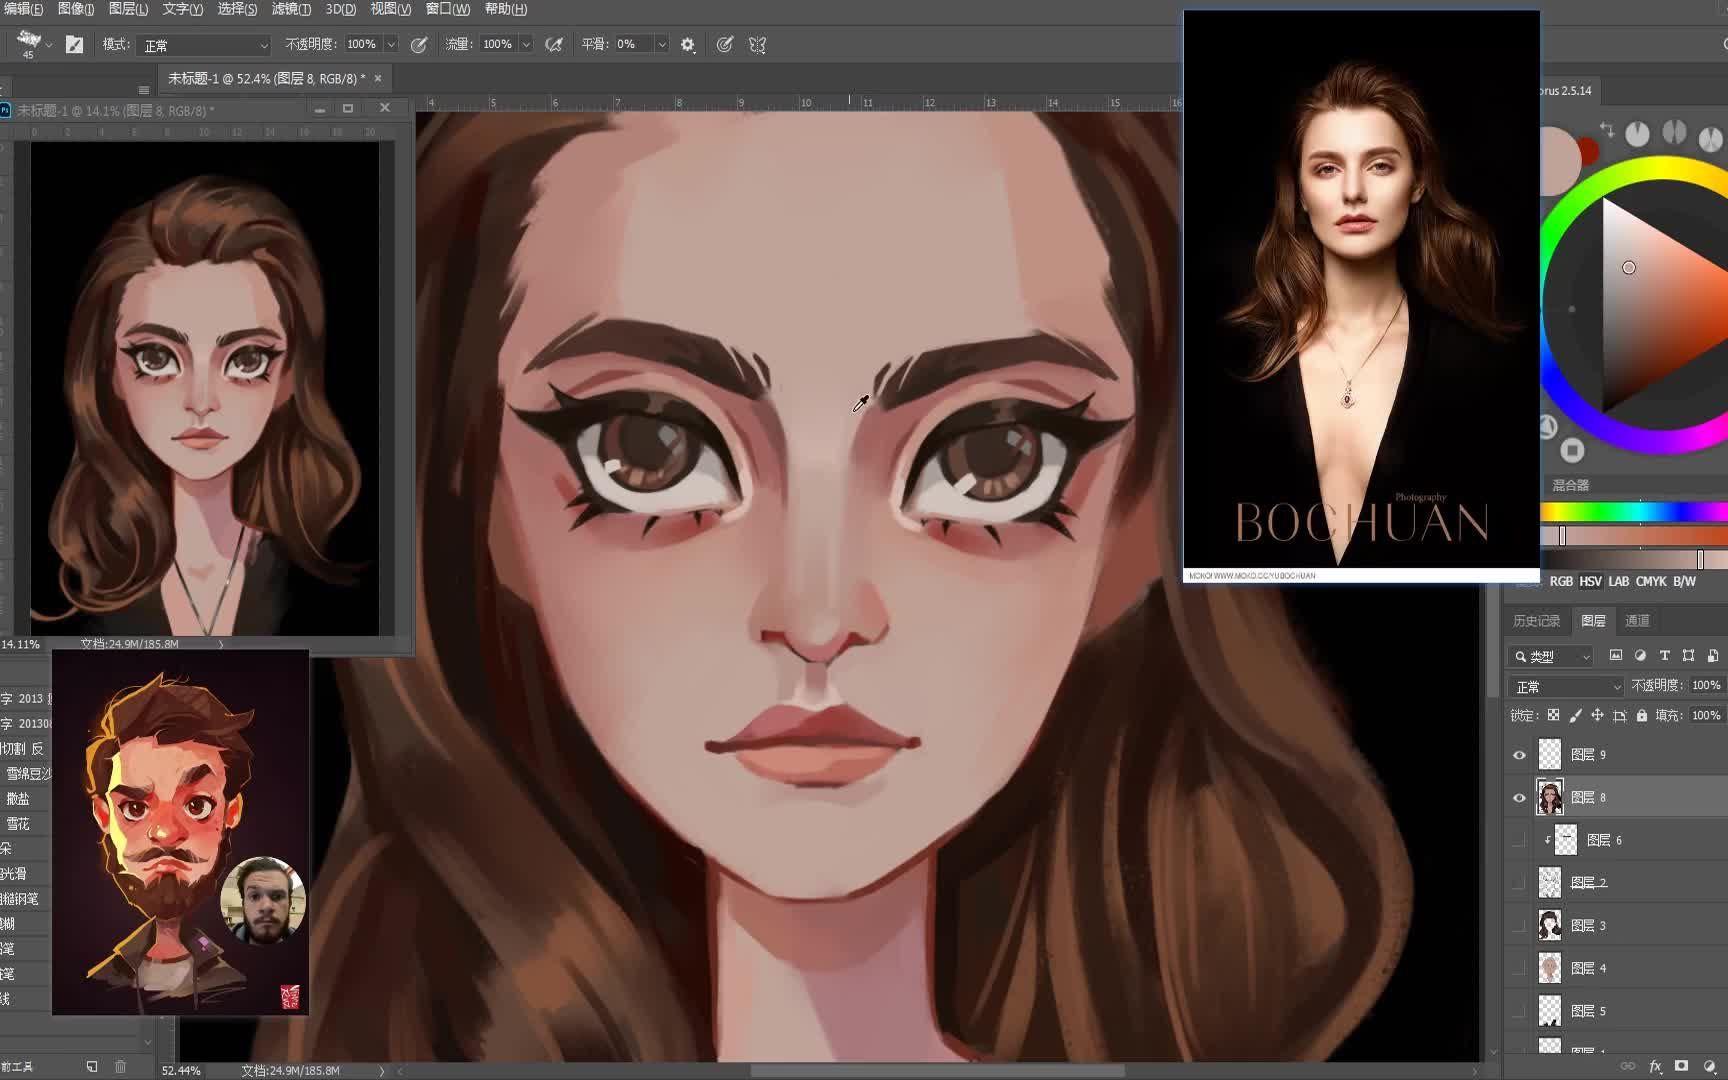Hide layer 图层 8 via eye icon
Viewport: 1728px width, 1080px height.
click(1519, 798)
